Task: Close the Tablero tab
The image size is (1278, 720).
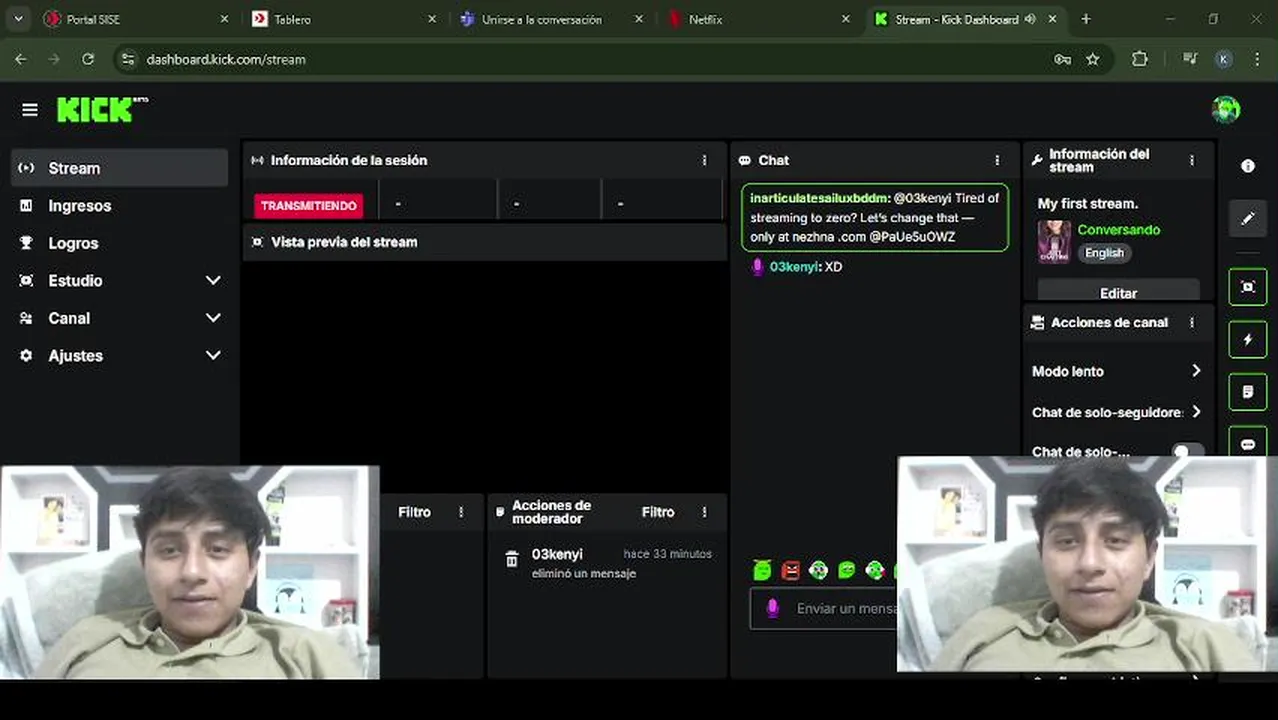Action: point(431,19)
